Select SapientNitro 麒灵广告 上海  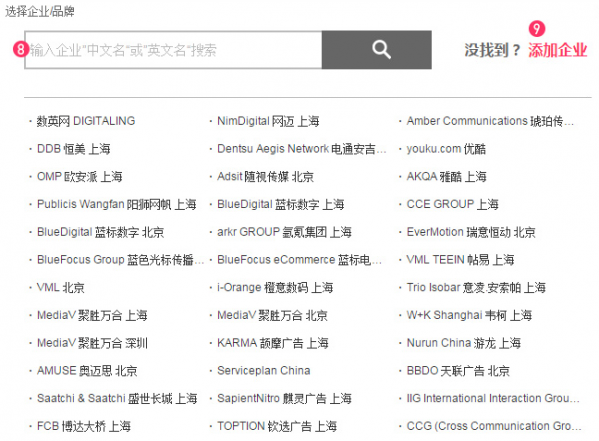coord(285,399)
